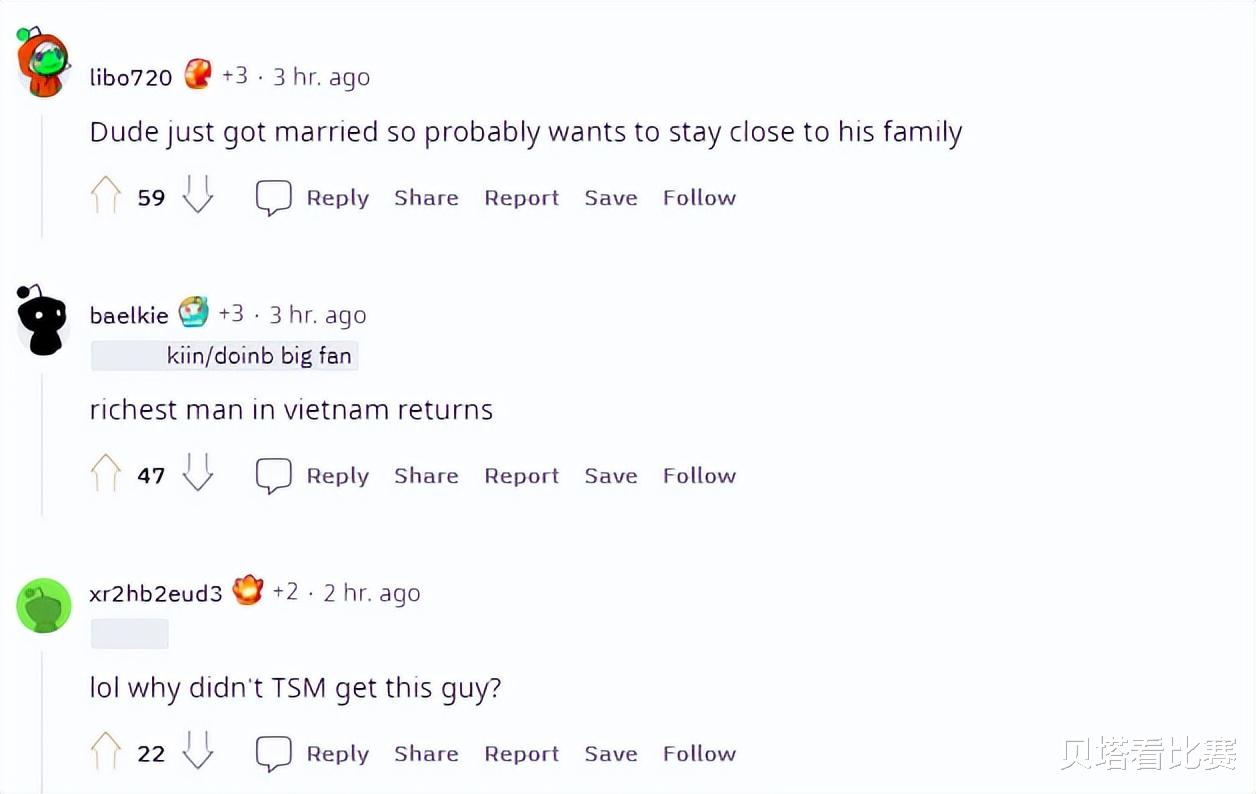The height and width of the screenshot is (794, 1256).
Task: Downvote baelkie's comment
Action: (x=198, y=474)
